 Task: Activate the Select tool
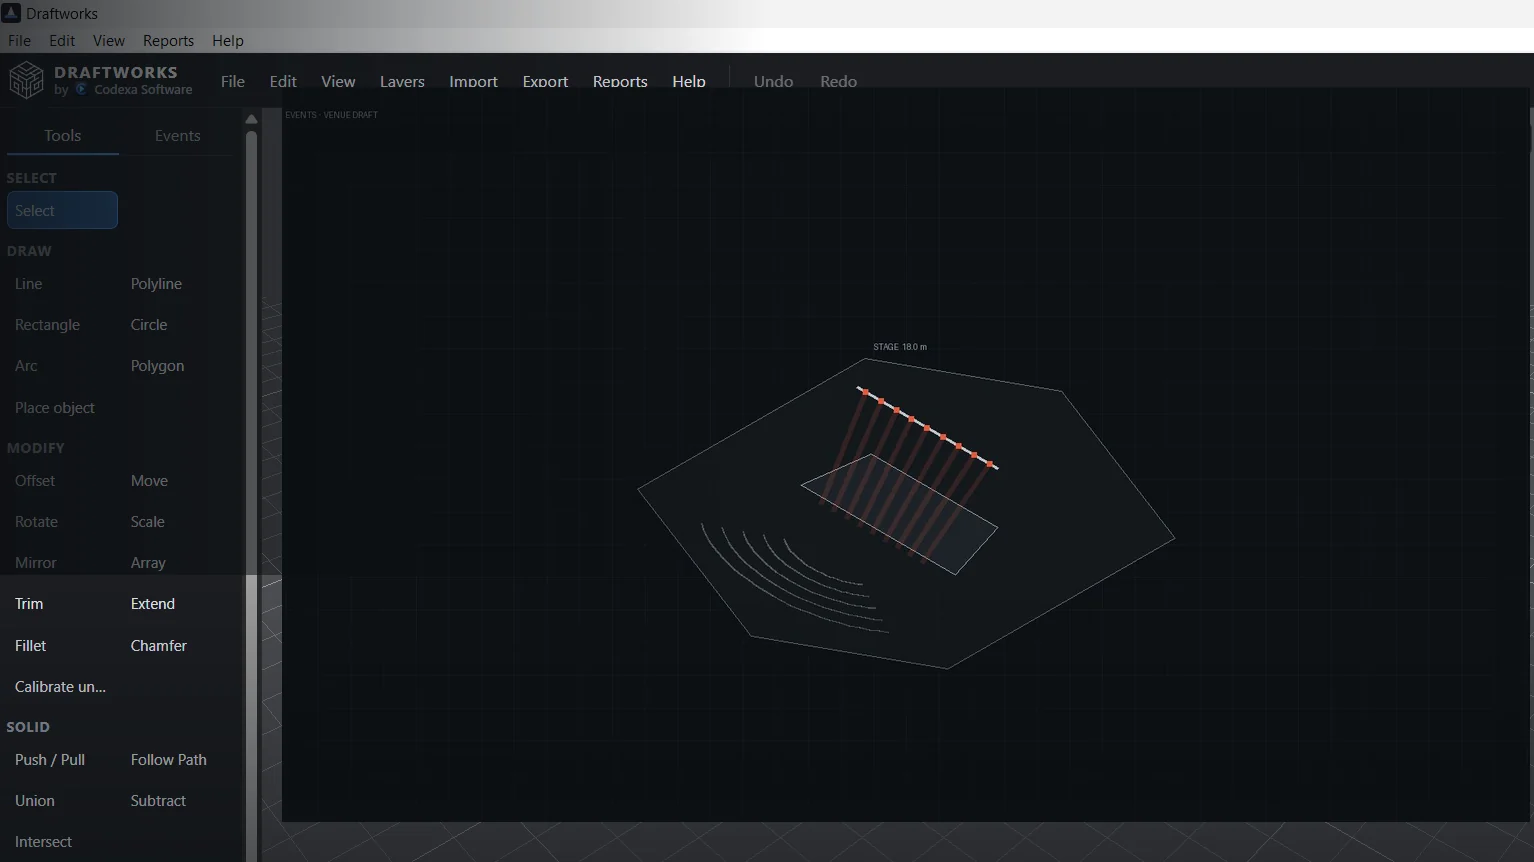[x=62, y=211]
